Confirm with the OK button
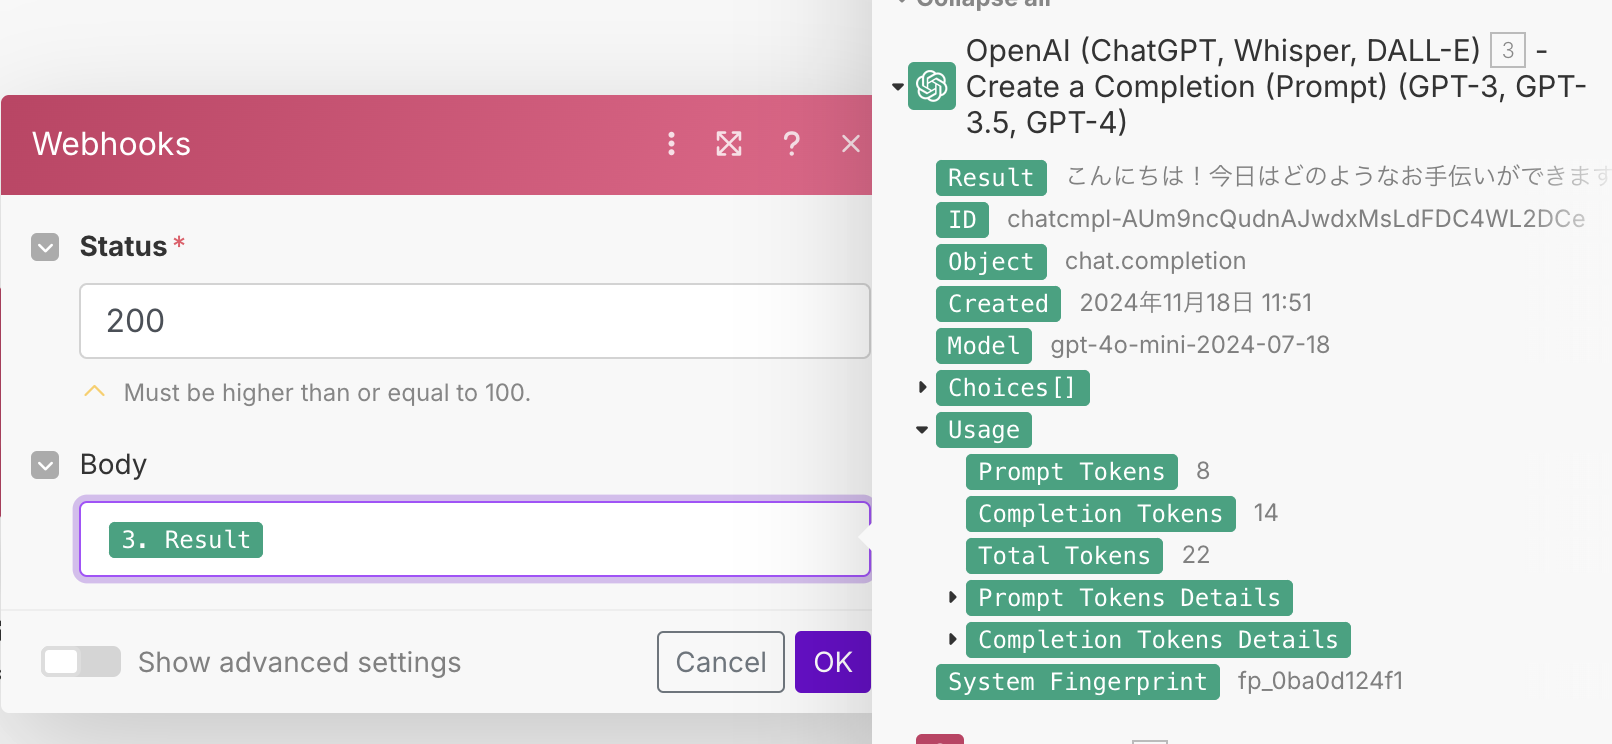Image resolution: width=1612 pixels, height=744 pixels. click(832, 662)
